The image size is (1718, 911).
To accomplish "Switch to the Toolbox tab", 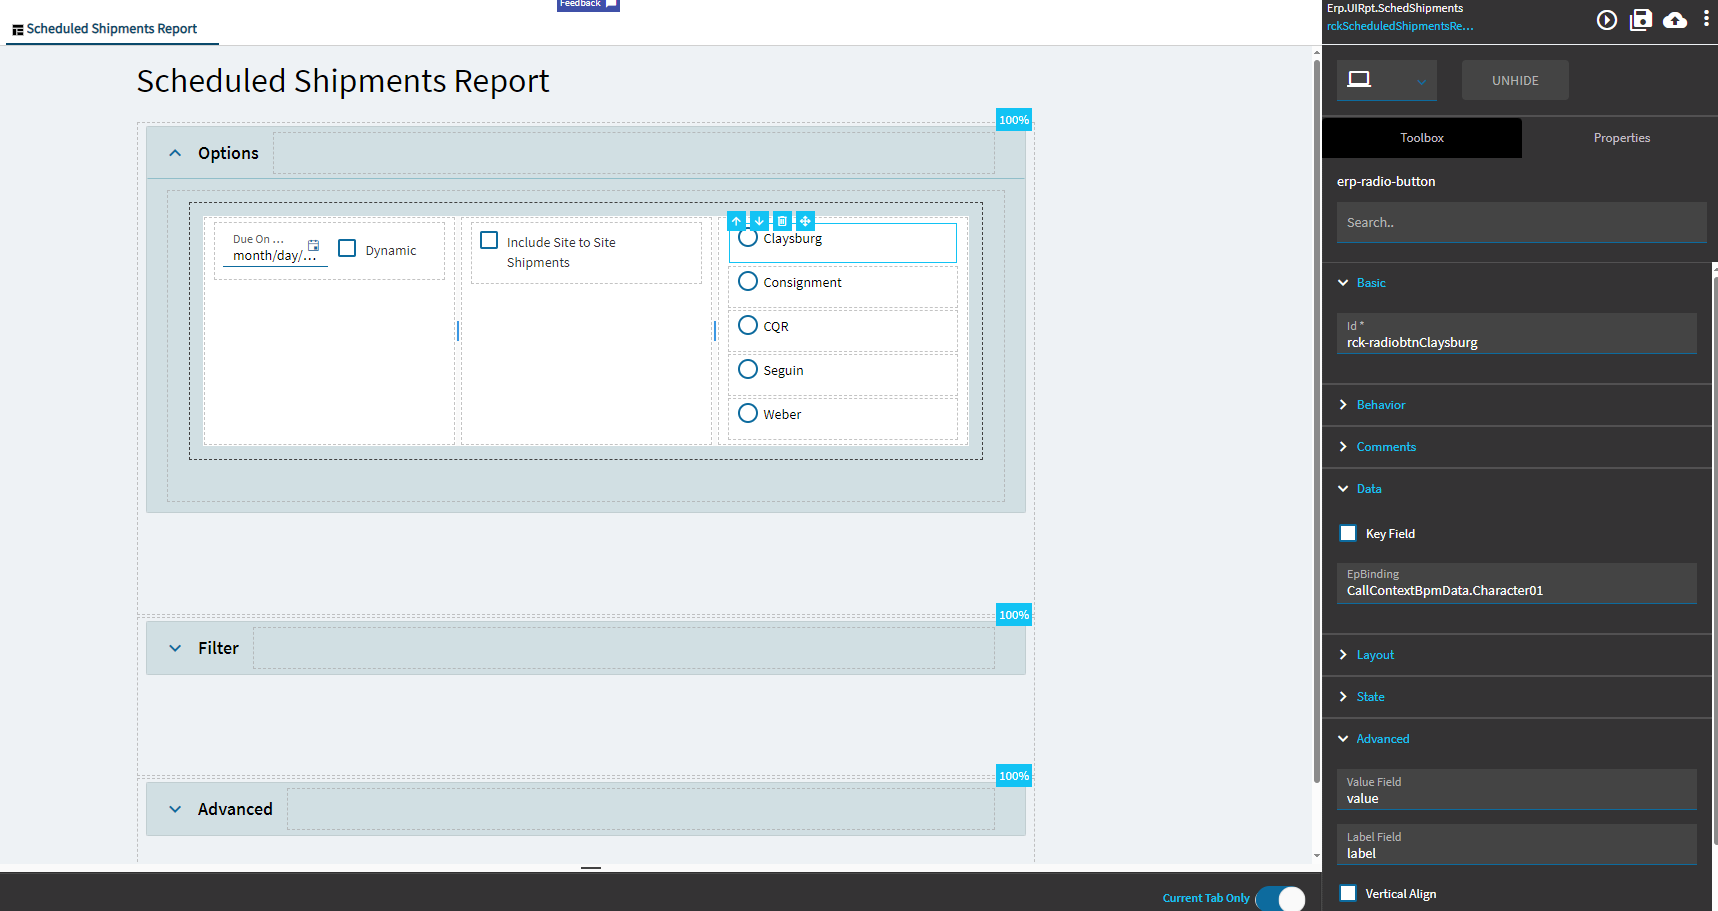I will 1422,138.
